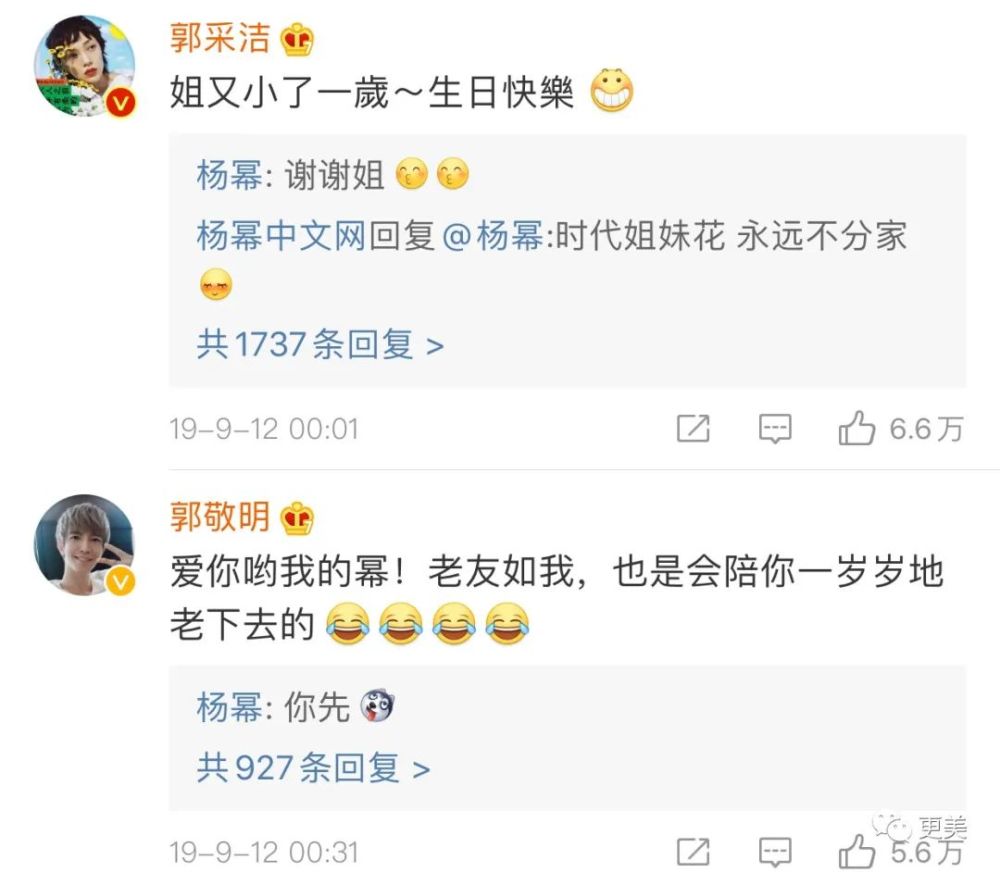Tap the crown membership badge next to 郭采洁
The image size is (1000, 872).
(x=297, y=40)
